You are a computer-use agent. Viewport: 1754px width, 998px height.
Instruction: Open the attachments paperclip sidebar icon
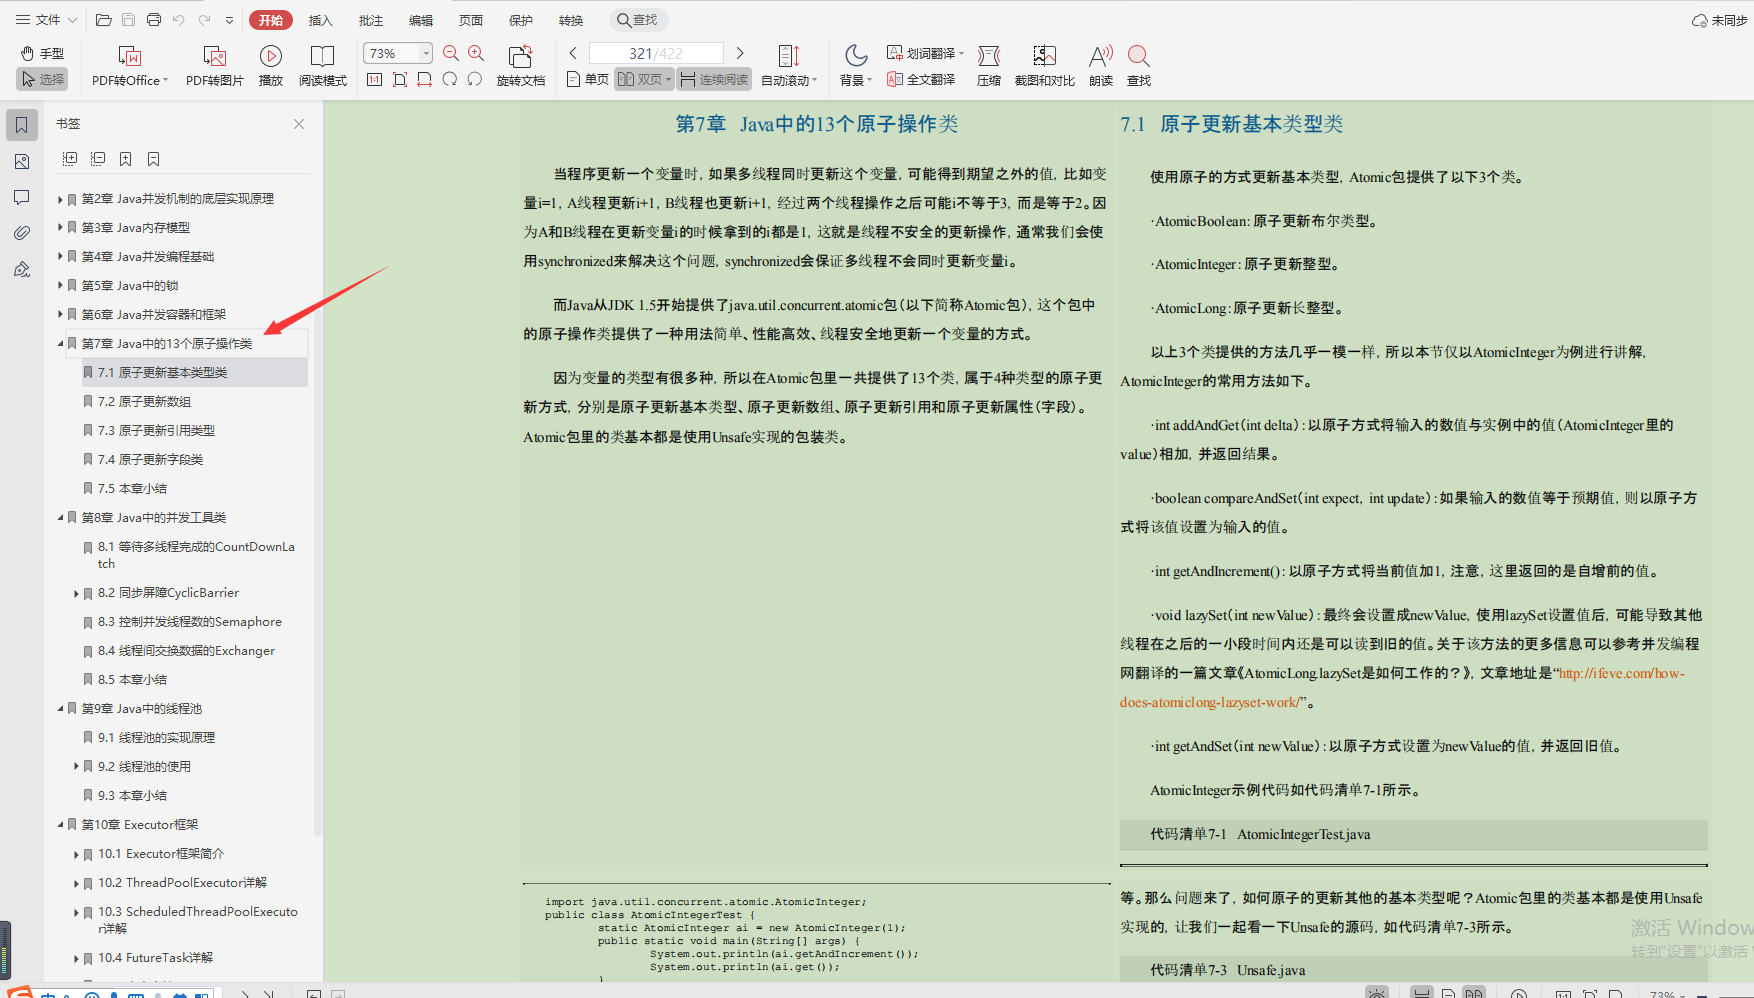(22, 233)
